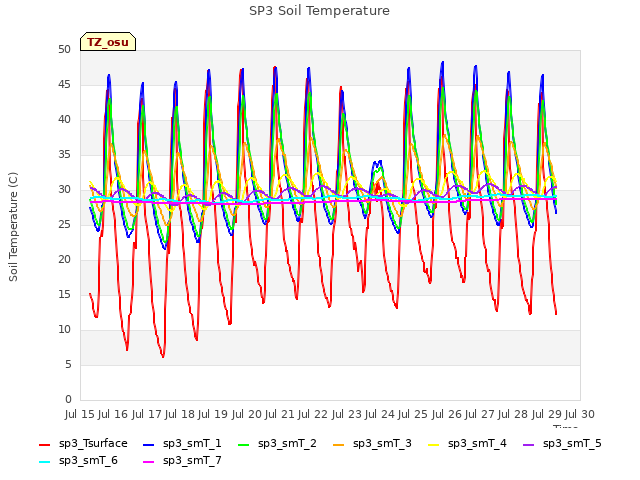Screen dimensions: 640x480
Task: Click the Jul 25 x-axis tick label
Action: coord(413,414)
